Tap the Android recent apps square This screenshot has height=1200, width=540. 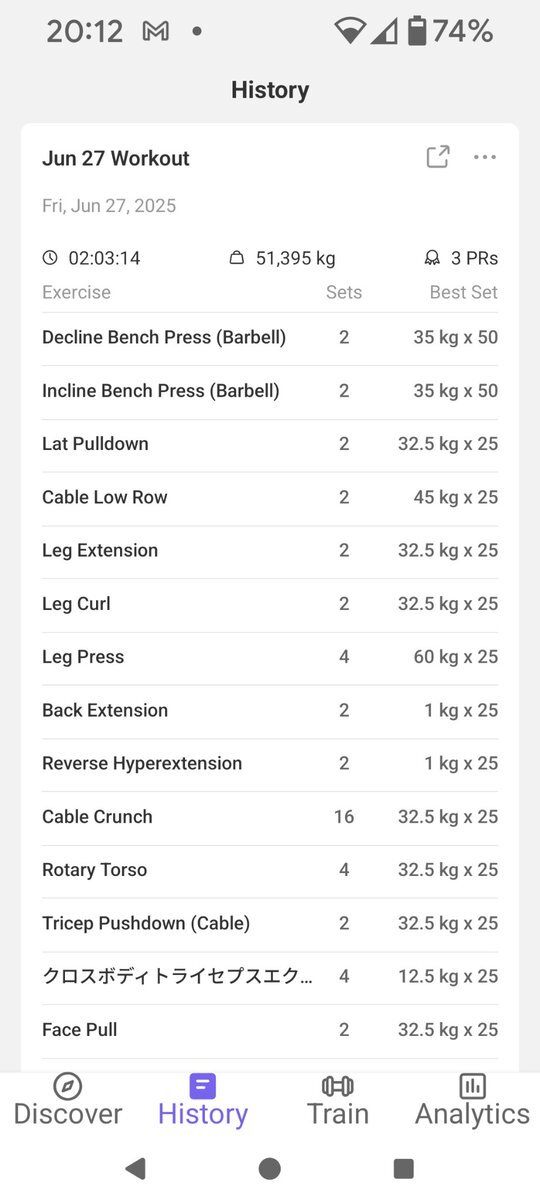pos(404,1168)
